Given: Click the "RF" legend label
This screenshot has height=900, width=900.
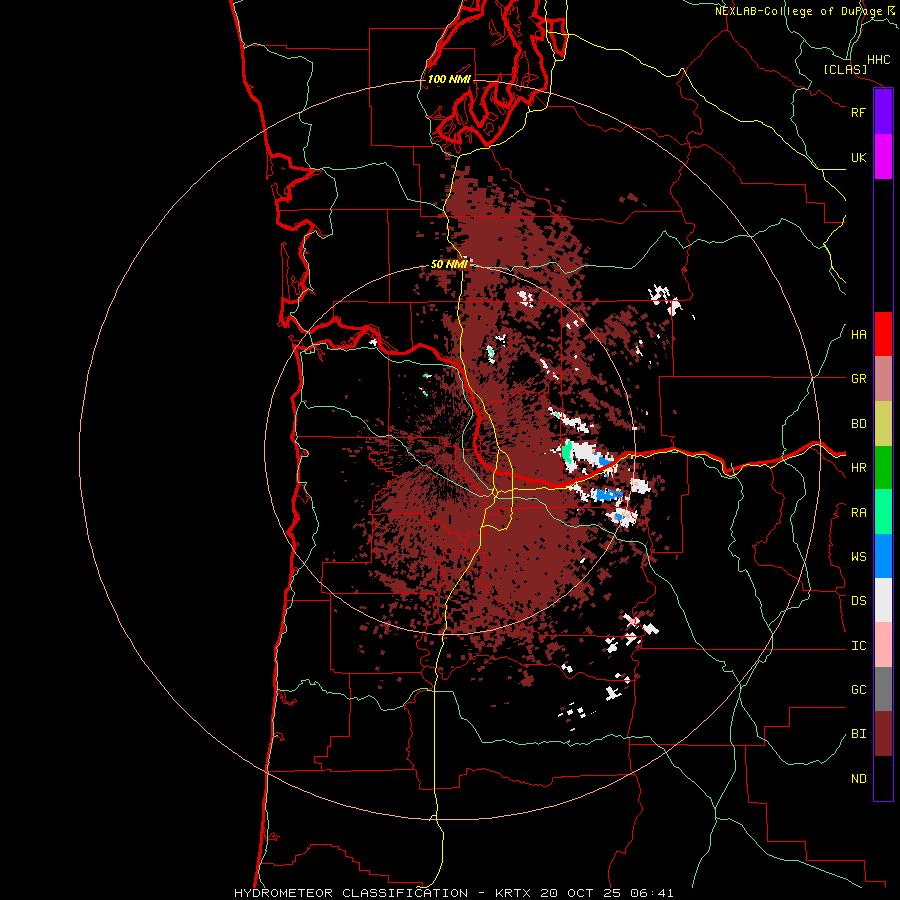Looking at the screenshot, I should (x=858, y=112).
